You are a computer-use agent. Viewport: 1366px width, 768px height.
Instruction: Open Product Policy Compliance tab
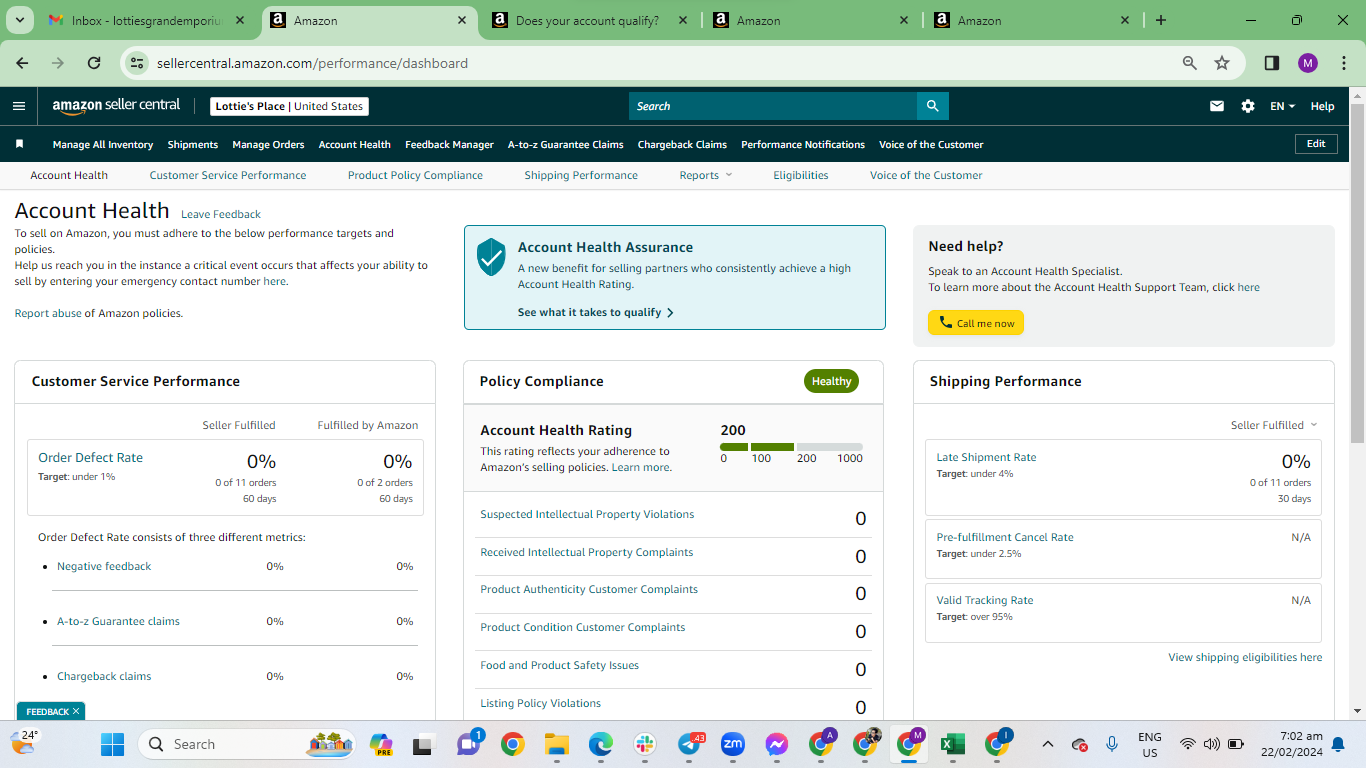tap(415, 175)
